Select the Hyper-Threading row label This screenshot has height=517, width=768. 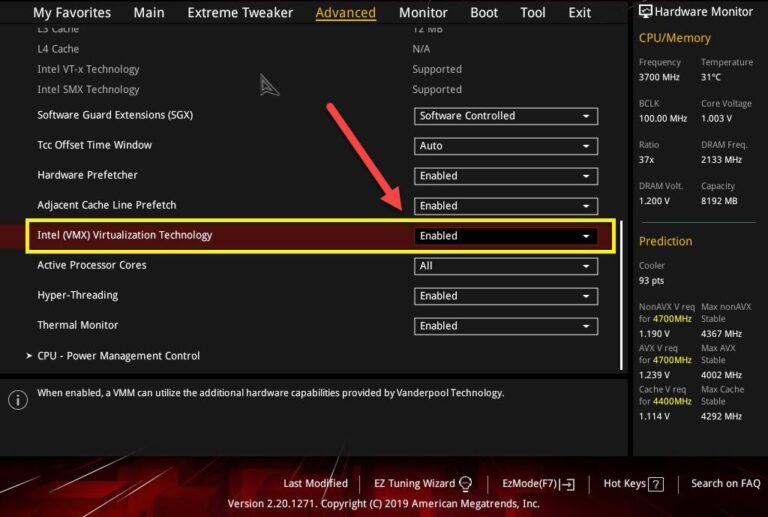point(77,296)
